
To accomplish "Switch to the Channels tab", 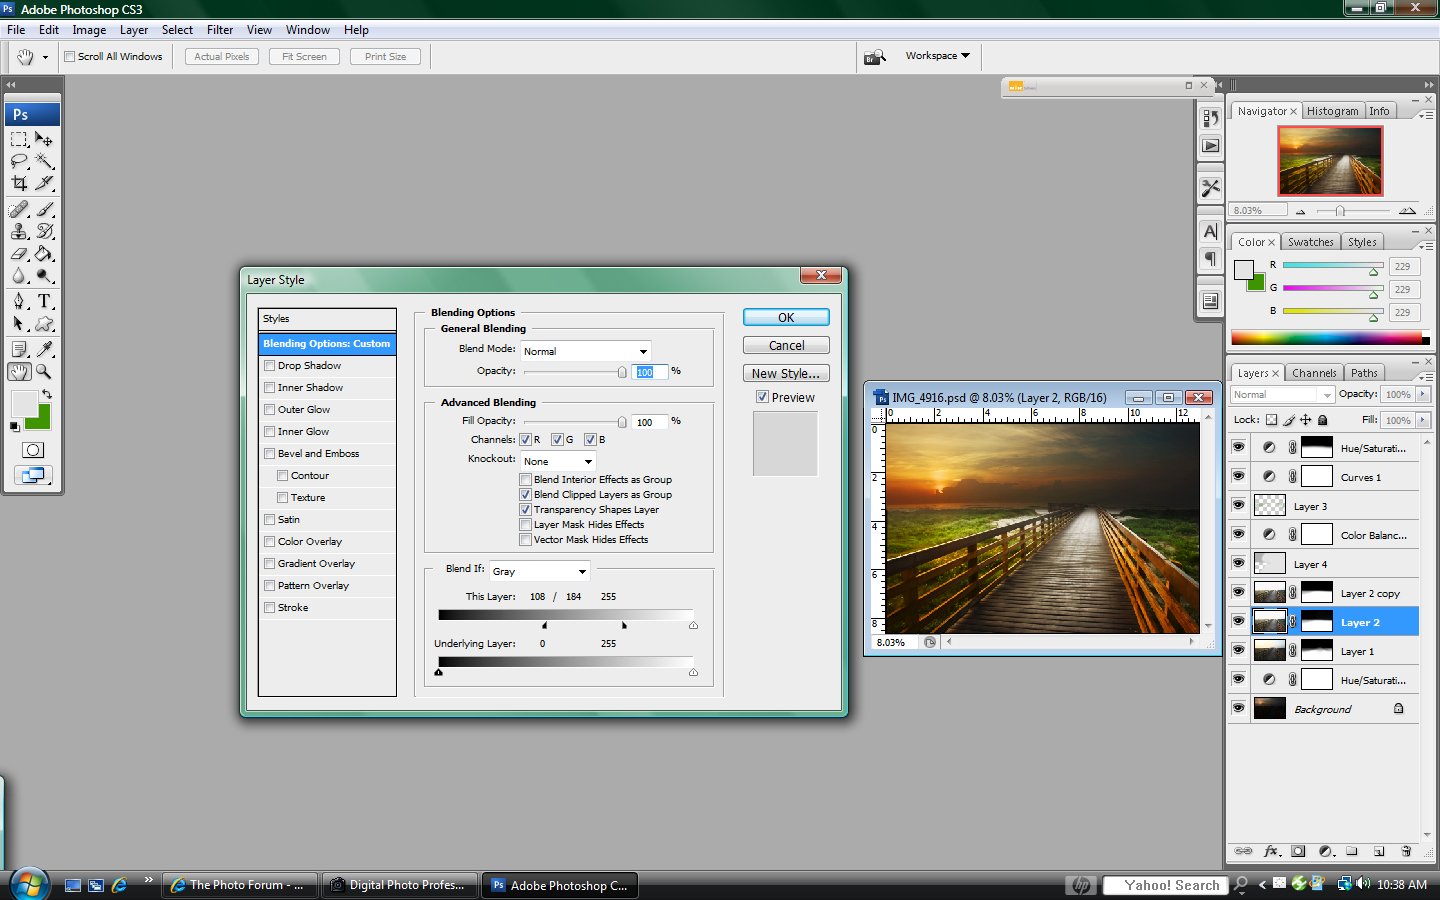I will [1314, 373].
